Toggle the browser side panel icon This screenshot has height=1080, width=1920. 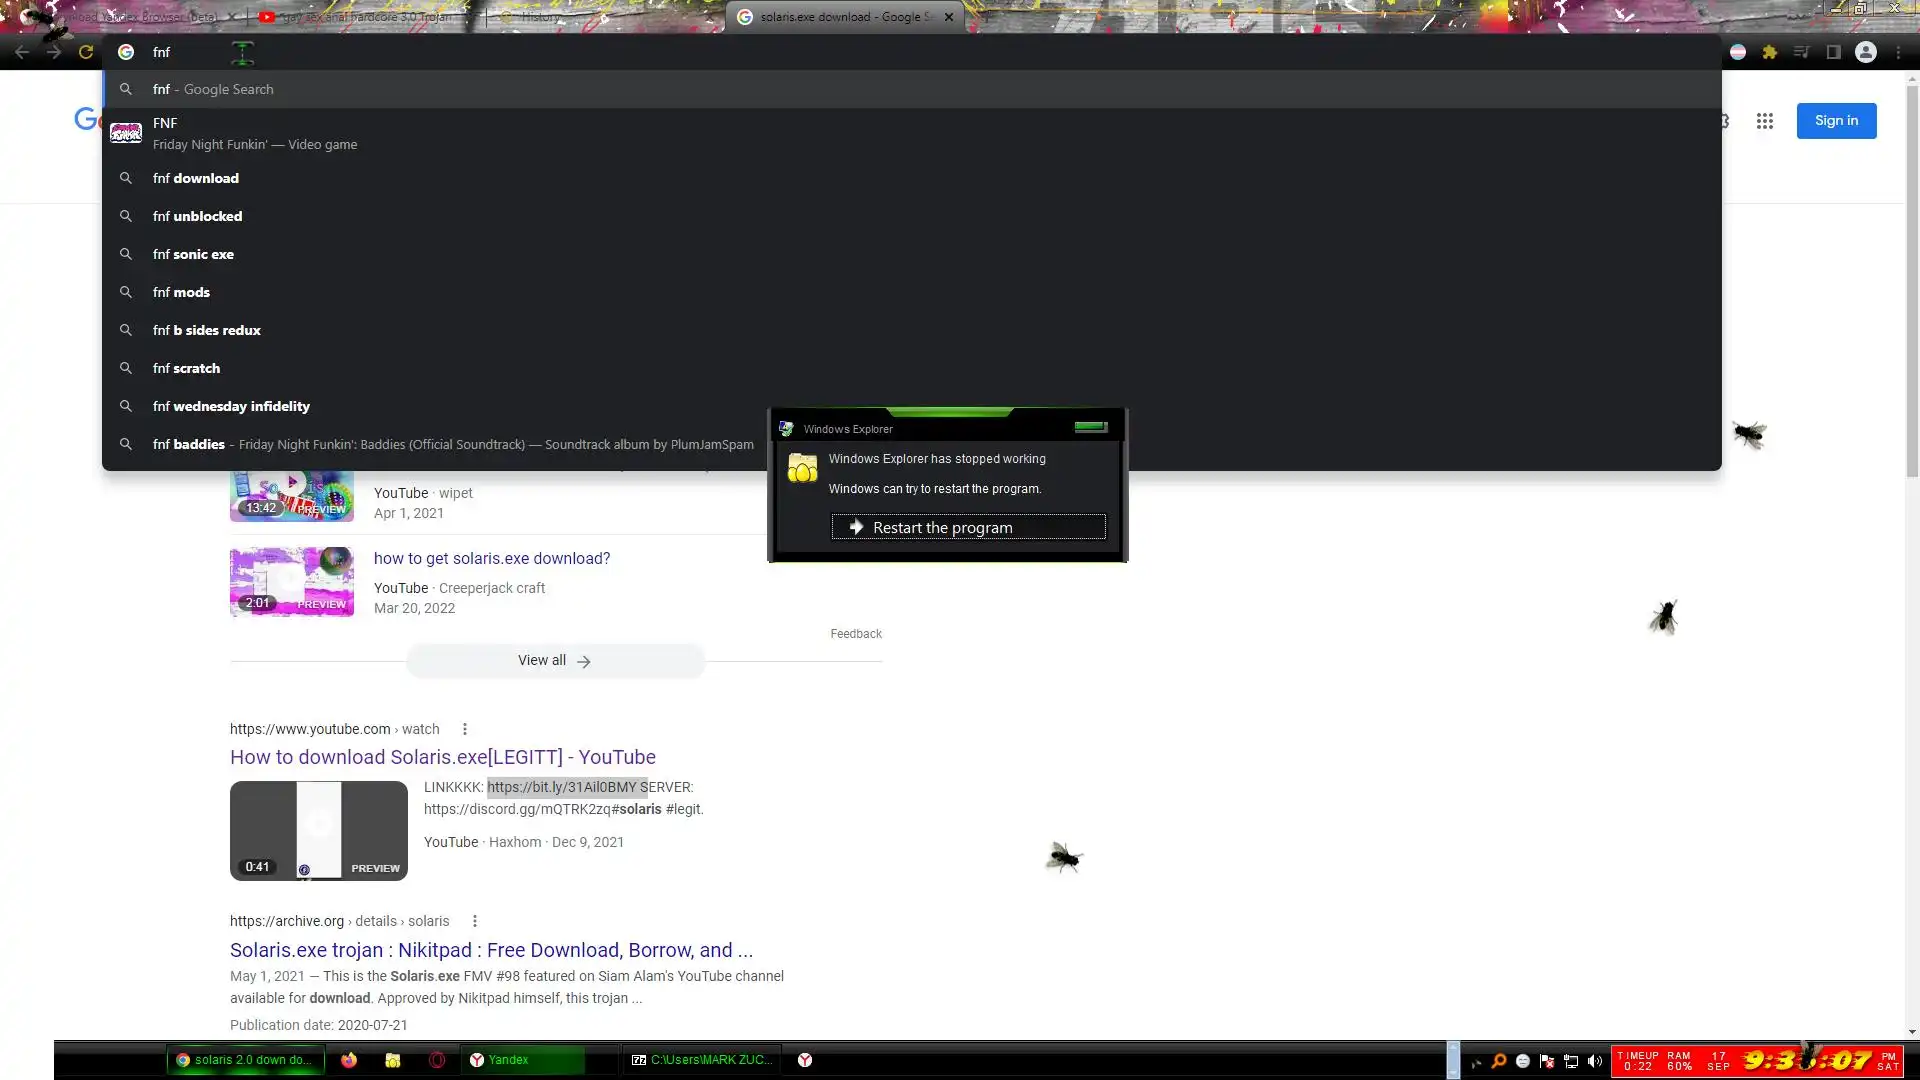(1833, 52)
